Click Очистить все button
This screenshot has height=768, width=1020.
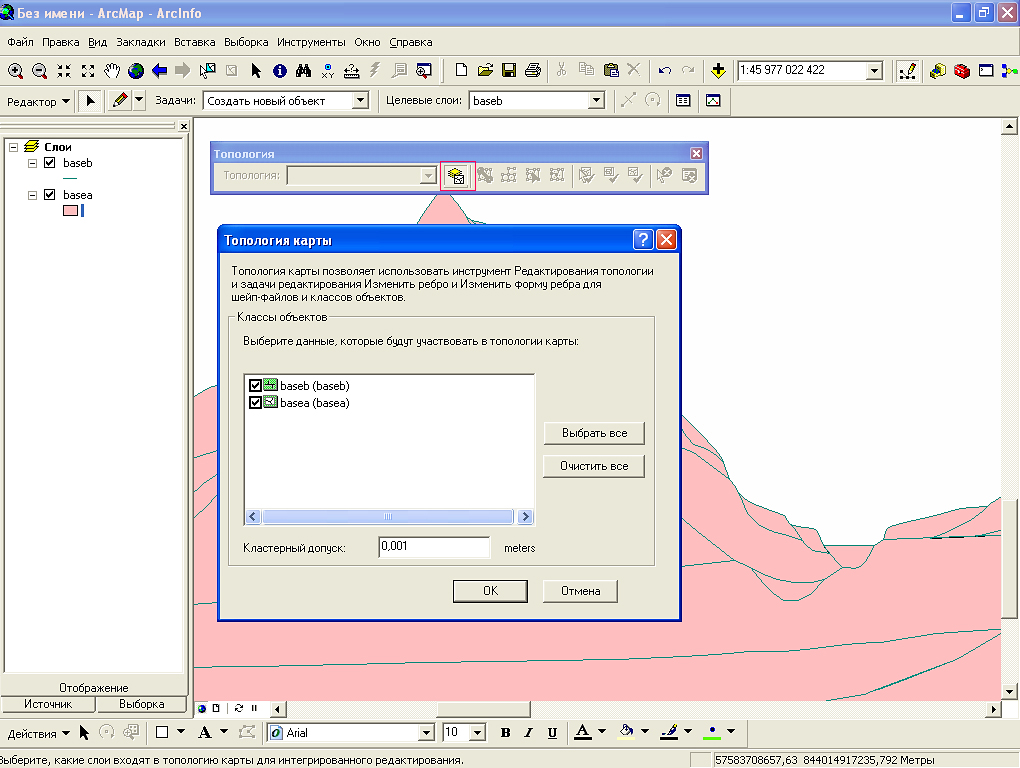tap(594, 466)
